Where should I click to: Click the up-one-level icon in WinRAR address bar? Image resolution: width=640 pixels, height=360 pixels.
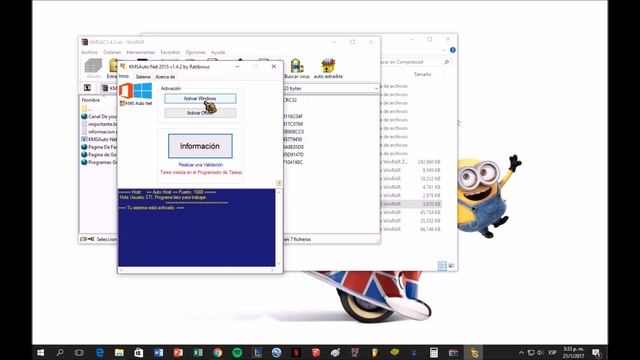click(x=87, y=88)
